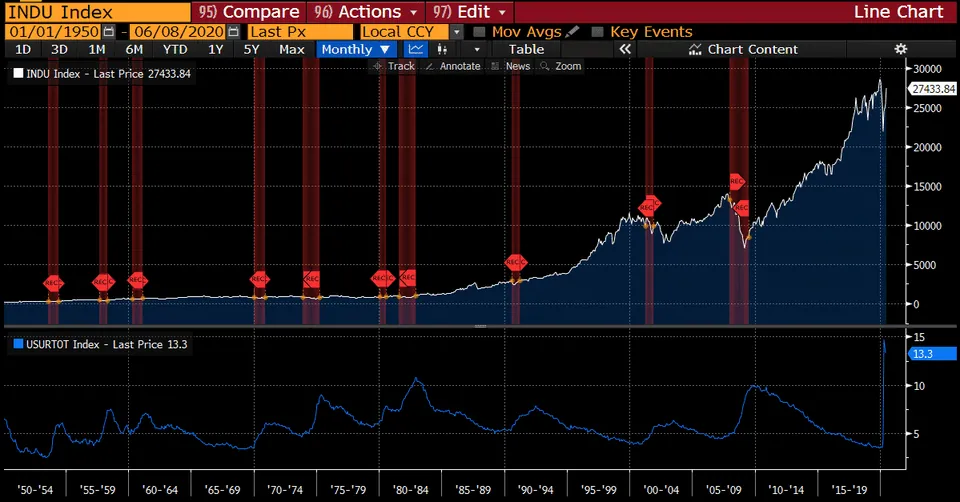960x502 pixels.
Task: Click the '85-'89 x-axis label
Action: (473, 490)
